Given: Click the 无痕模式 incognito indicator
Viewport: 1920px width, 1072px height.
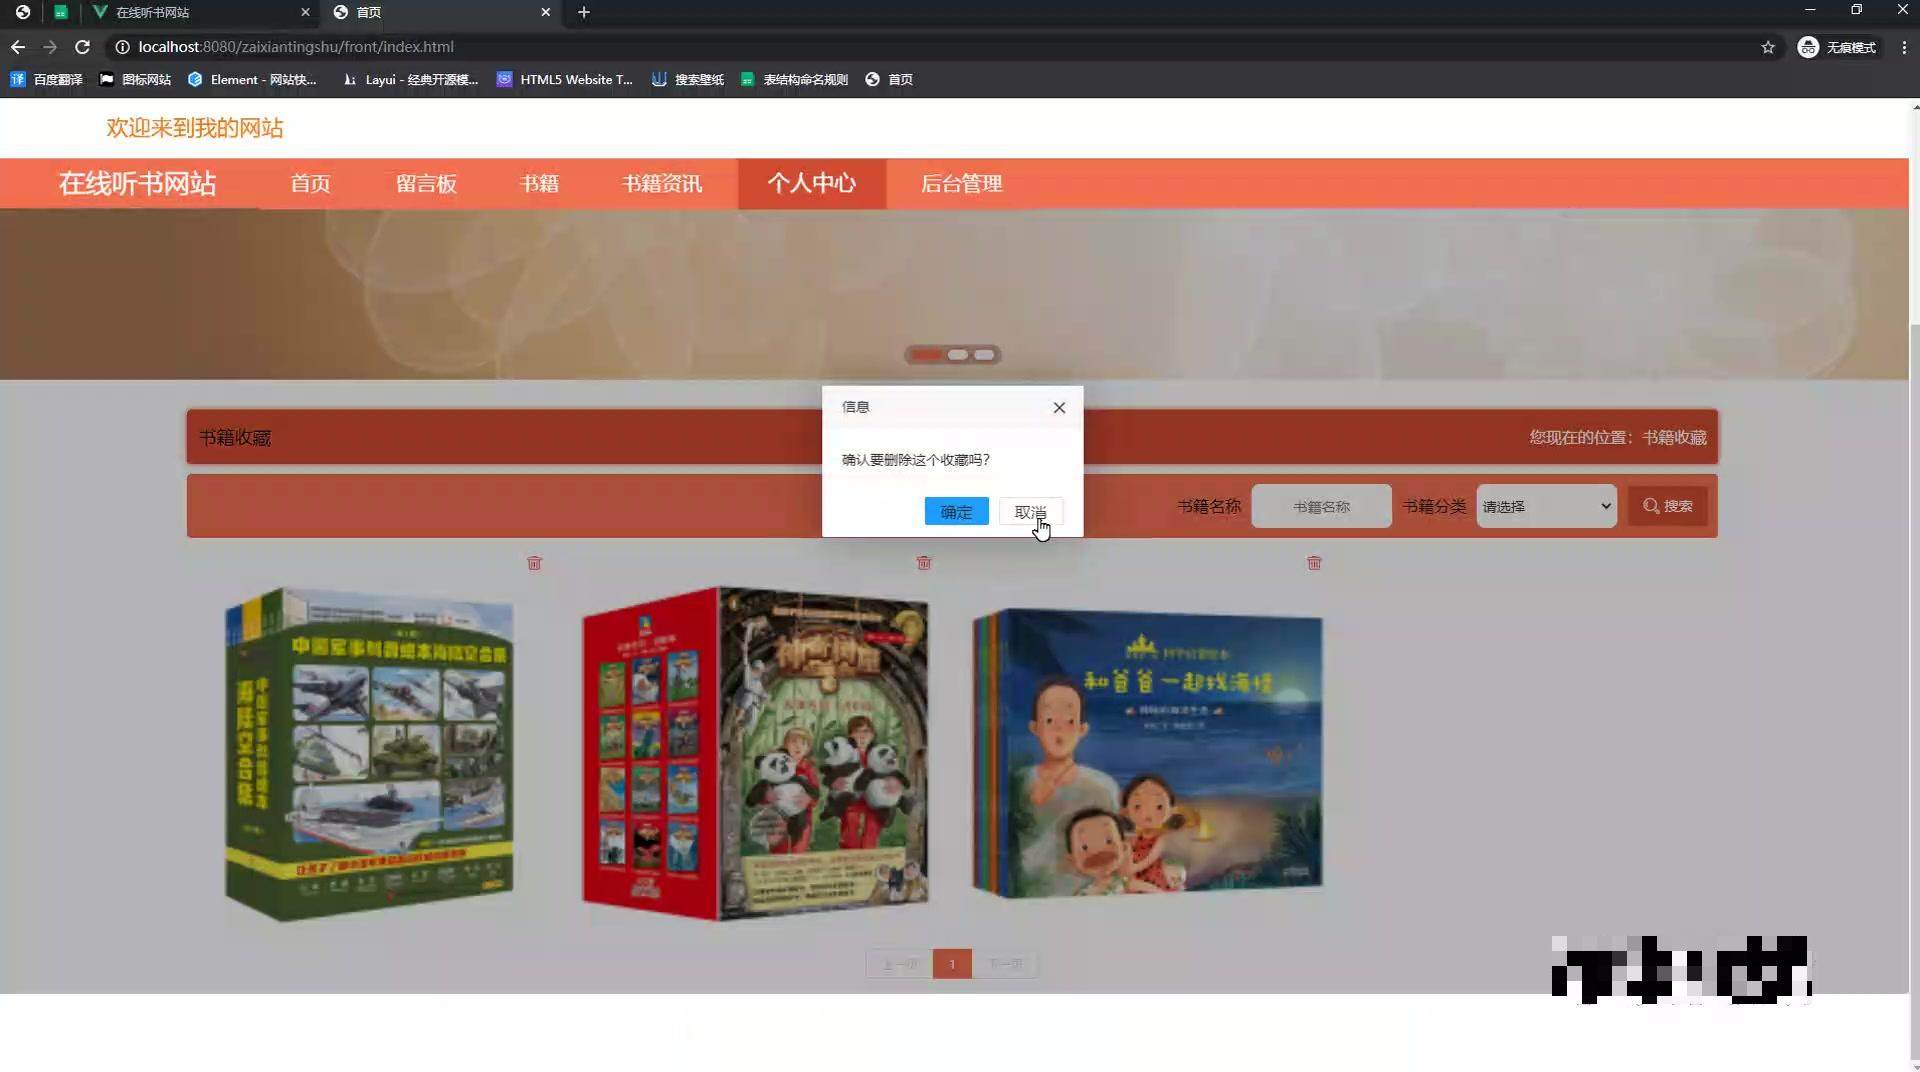Looking at the screenshot, I should tap(1838, 47).
